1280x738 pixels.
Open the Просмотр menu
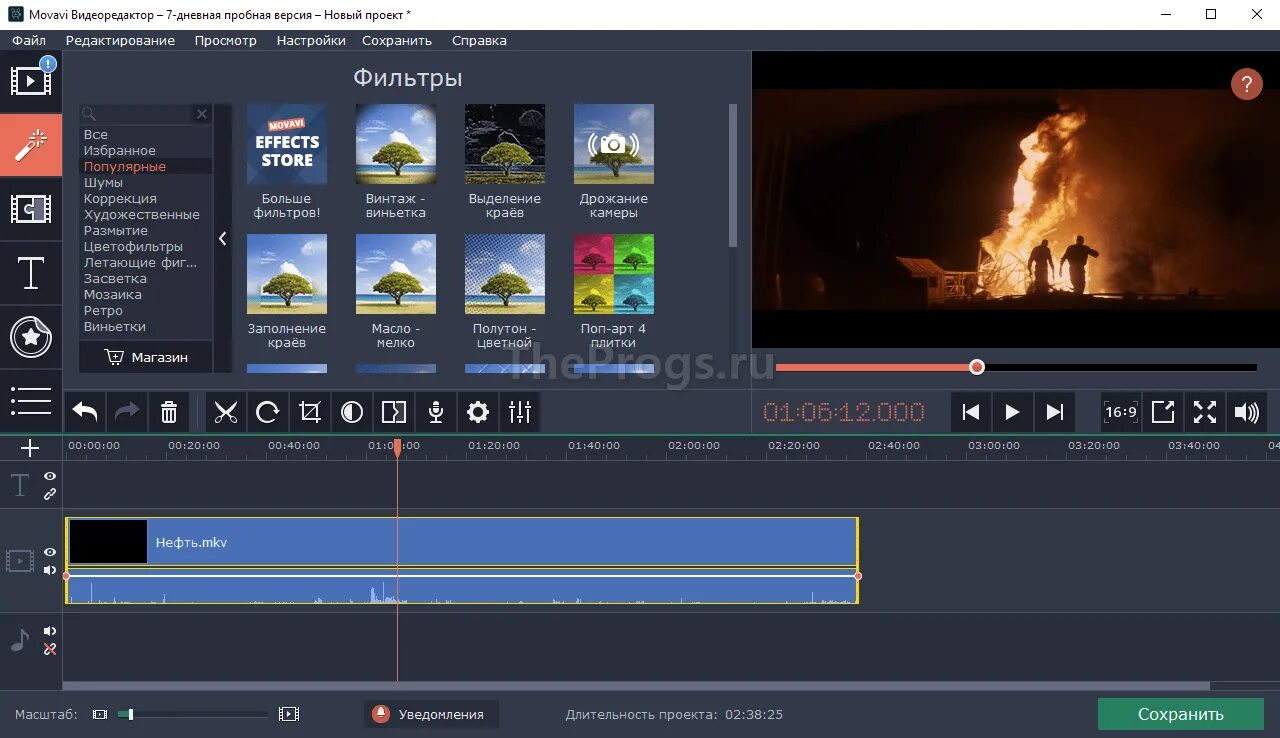point(226,41)
